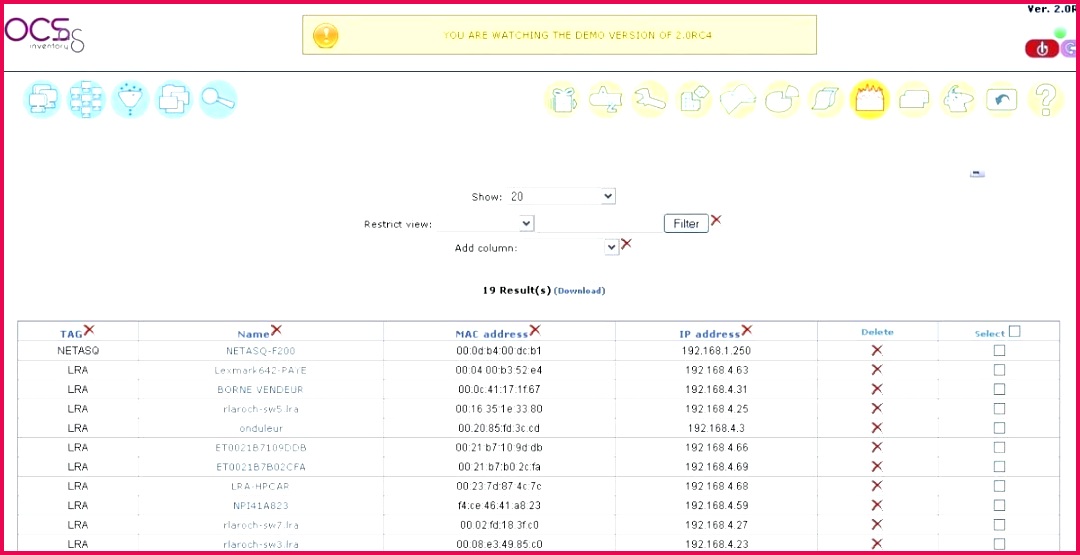The height and width of the screenshot is (555, 1080).
Task: Open the all computers icon
Action: click(43, 100)
